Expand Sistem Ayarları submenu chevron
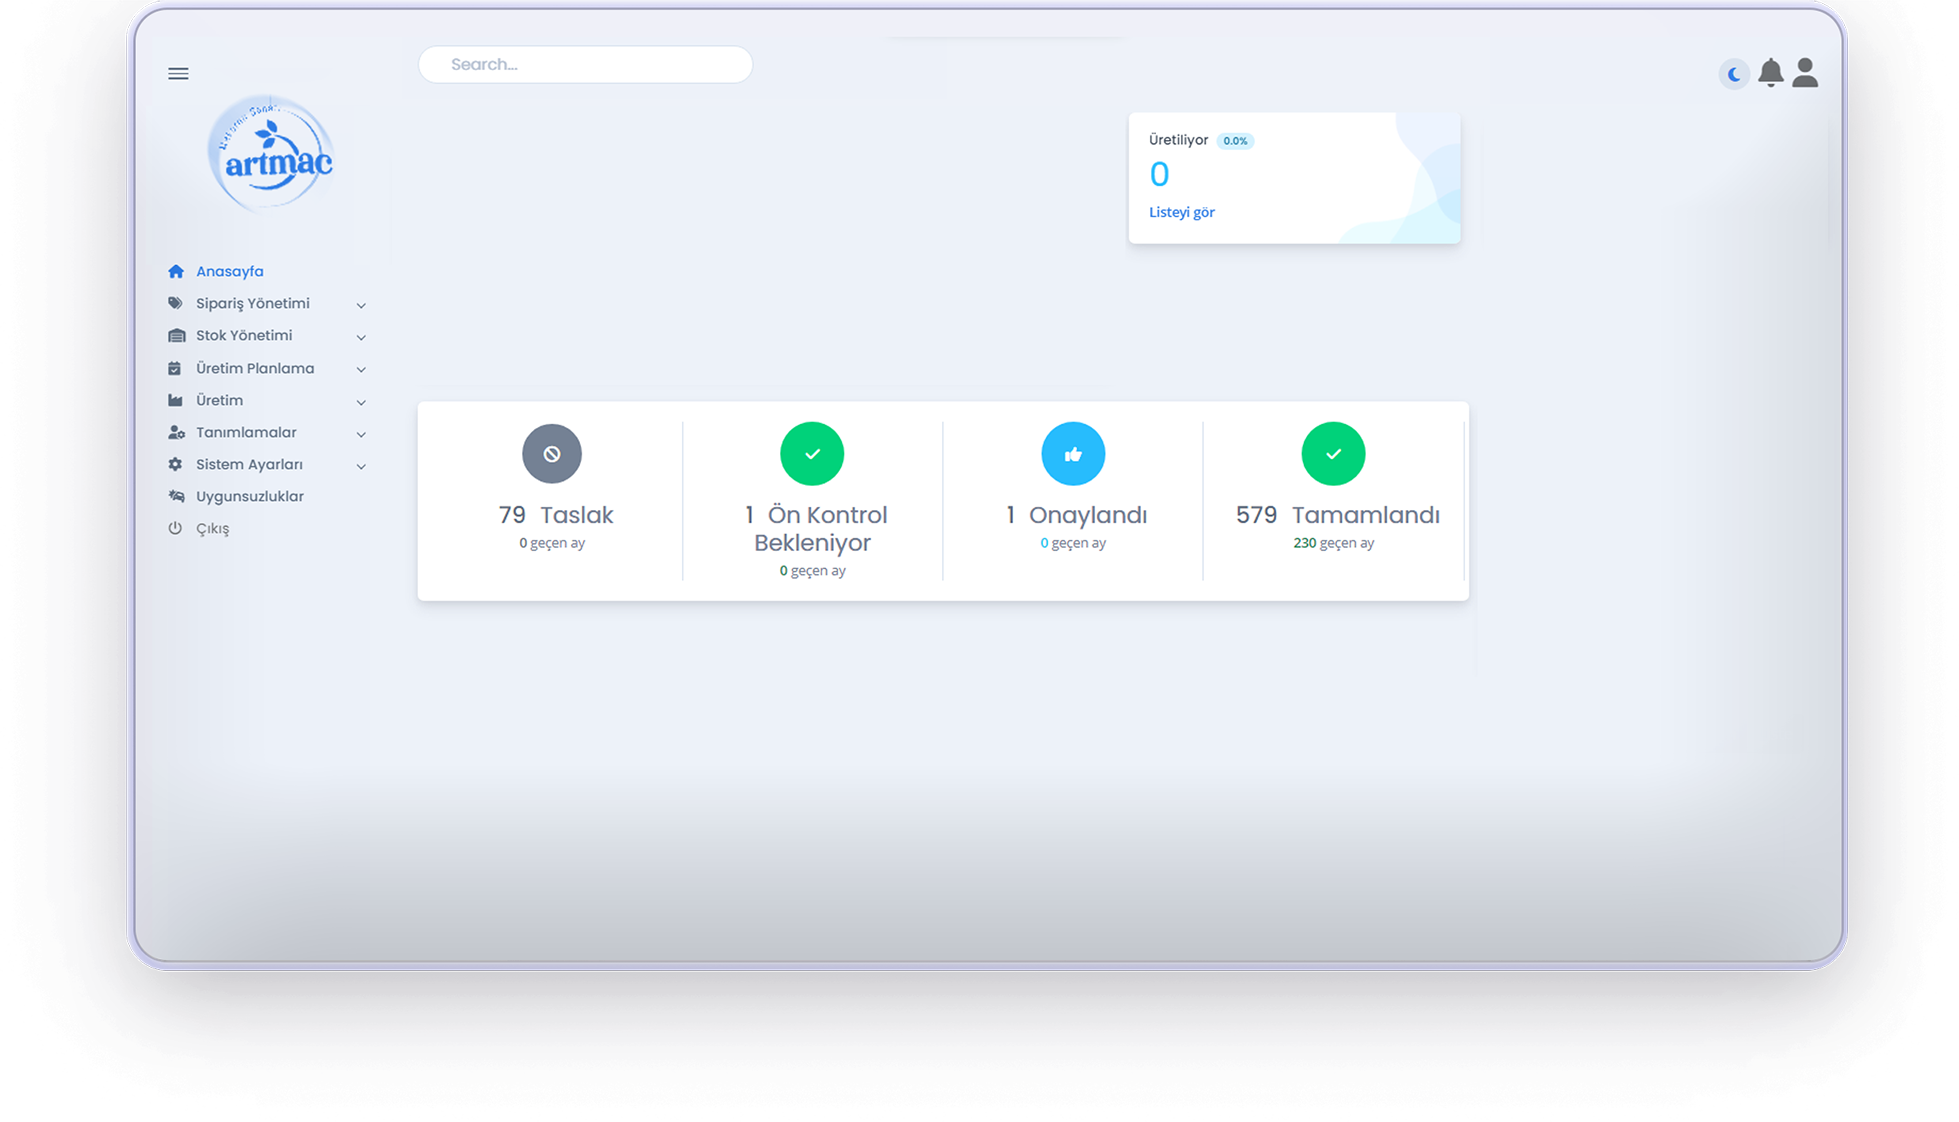The image size is (1959, 1122). 361,466
